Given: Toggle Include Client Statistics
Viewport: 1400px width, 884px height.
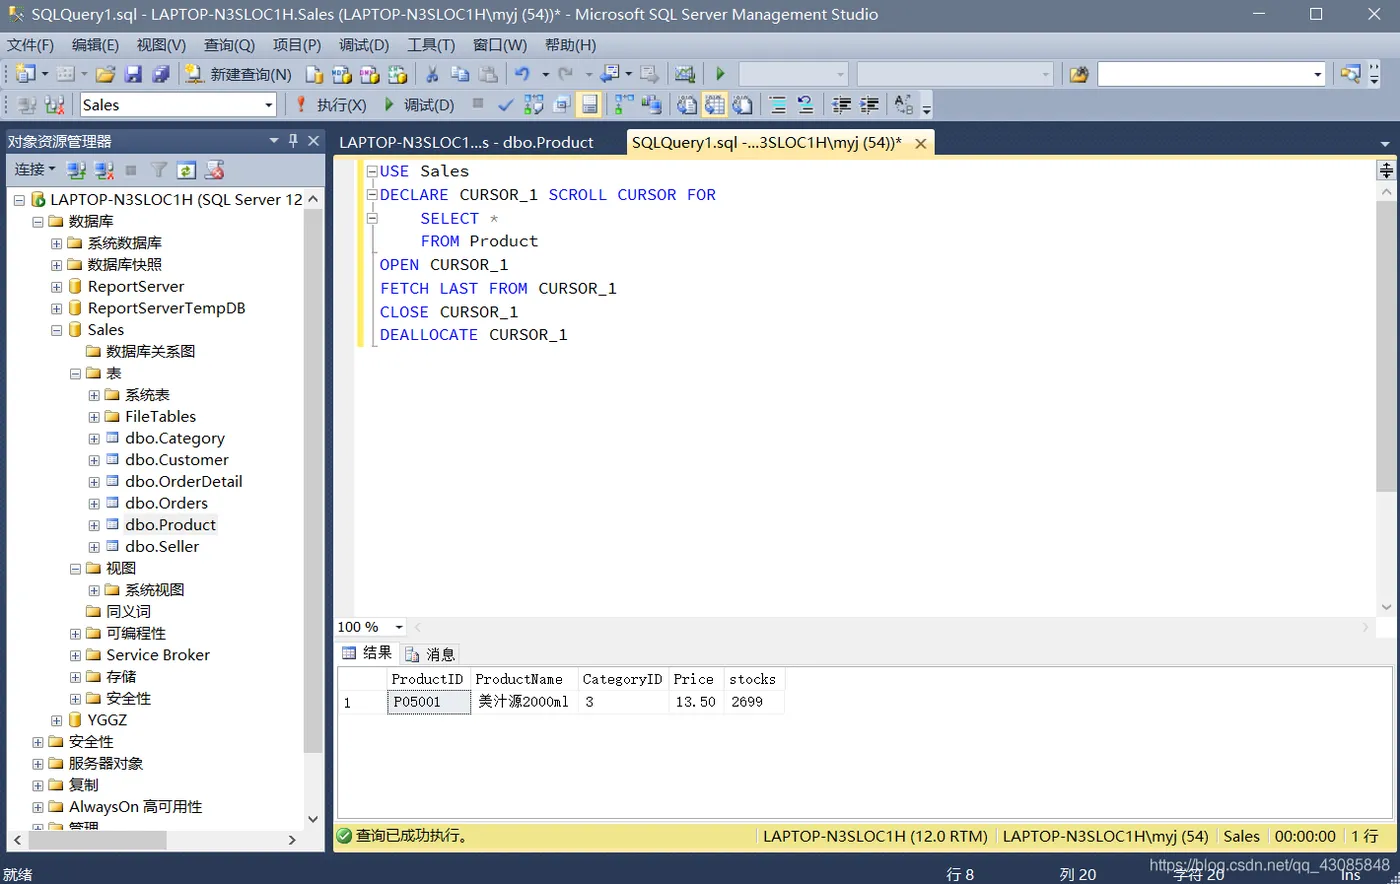Looking at the screenshot, I should [652, 104].
